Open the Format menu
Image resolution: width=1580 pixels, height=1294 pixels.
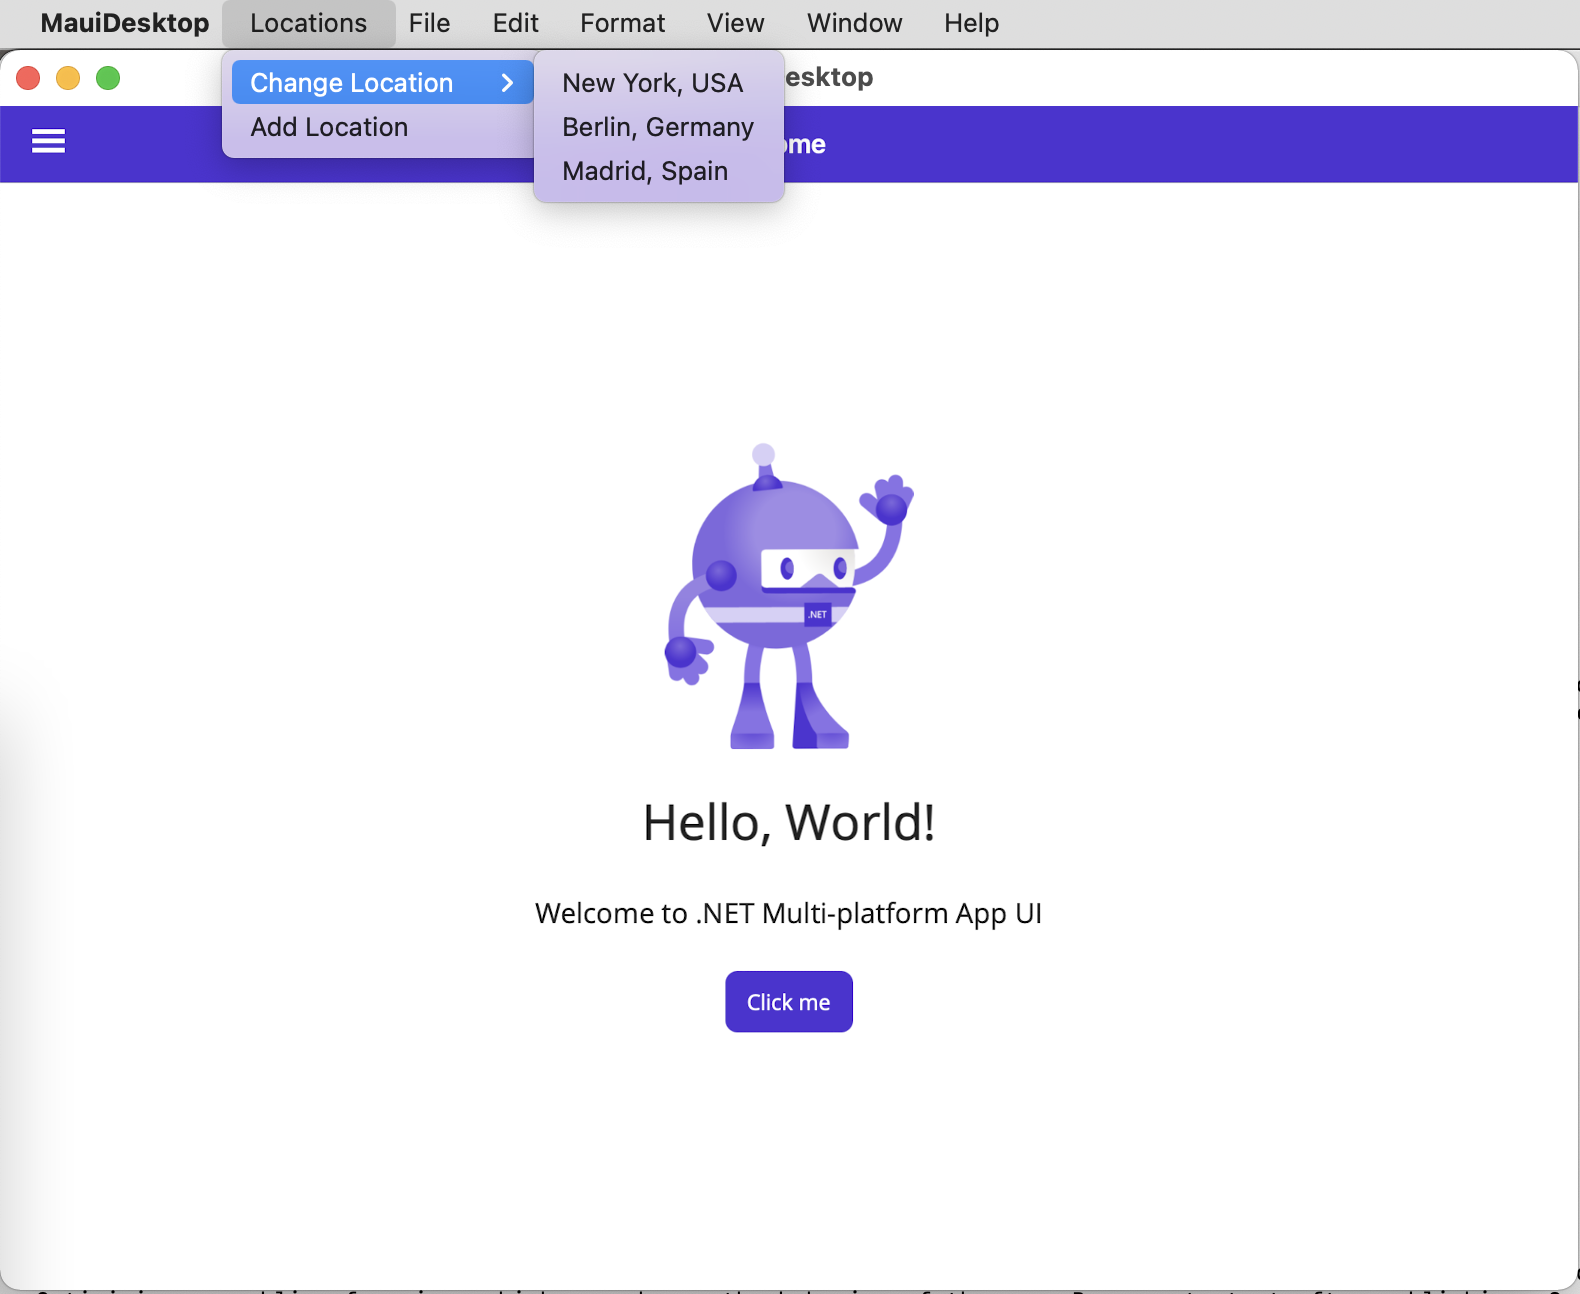(x=622, y=23)
